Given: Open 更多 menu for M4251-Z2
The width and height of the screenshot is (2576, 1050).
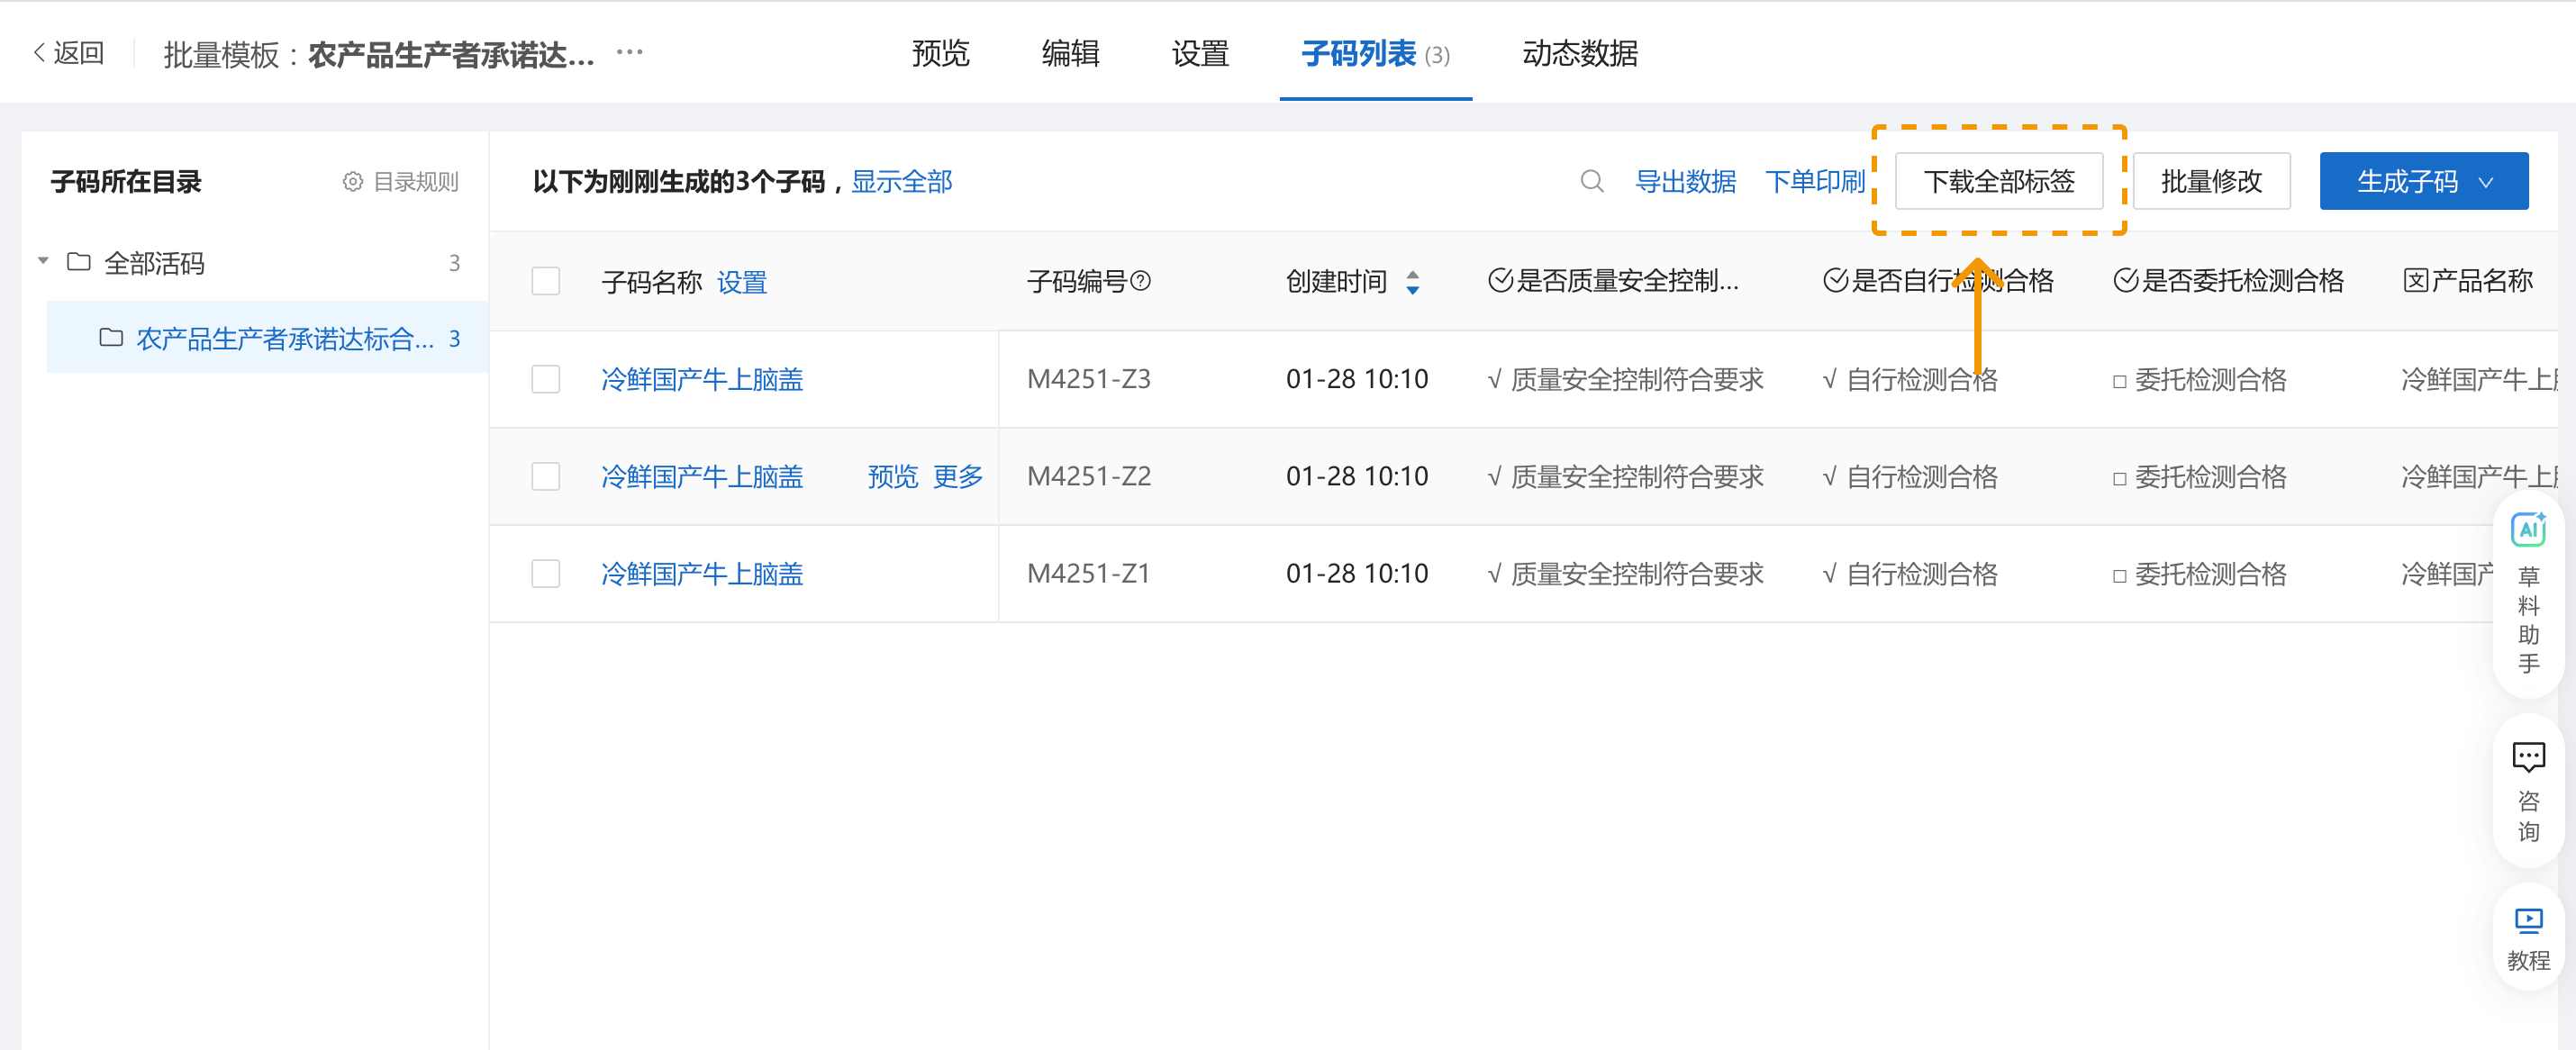Looking at the screenshot, I should point(959,477).
